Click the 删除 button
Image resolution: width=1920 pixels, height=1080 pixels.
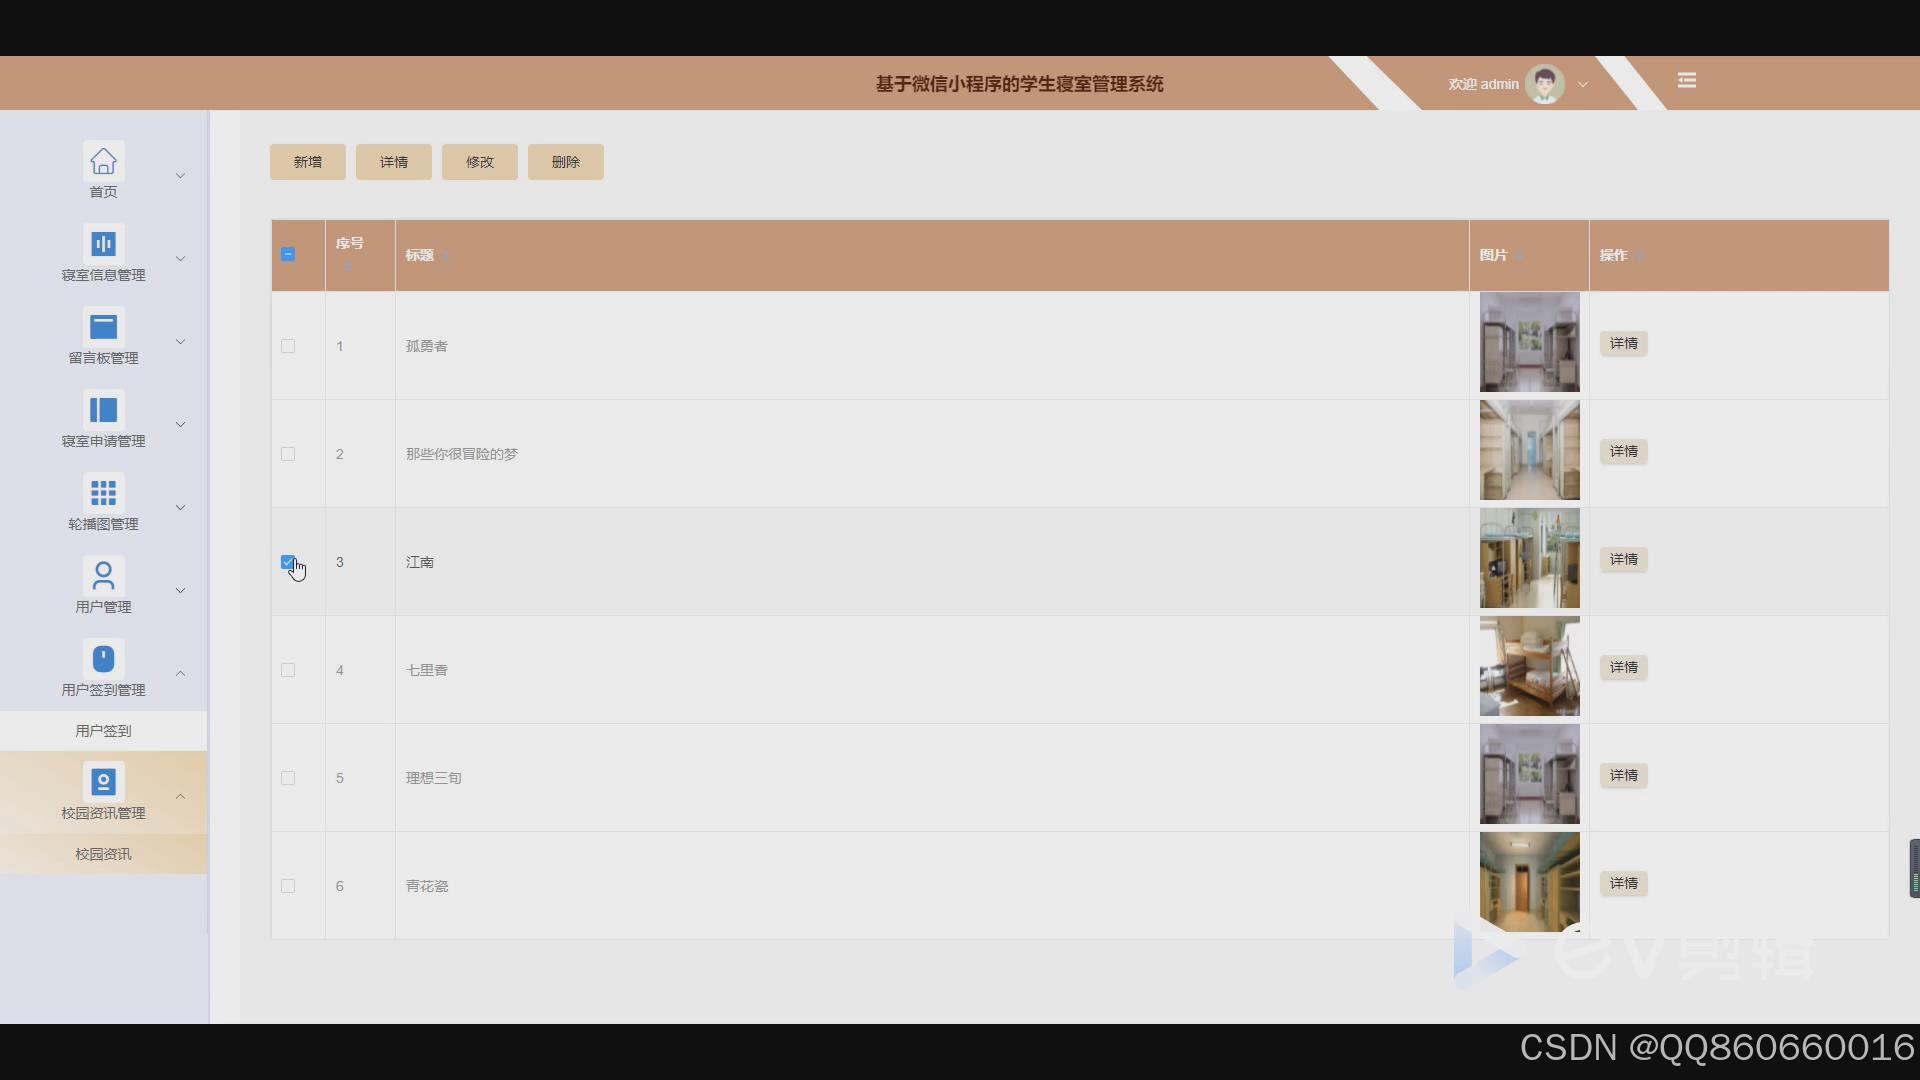coord(565,162)
